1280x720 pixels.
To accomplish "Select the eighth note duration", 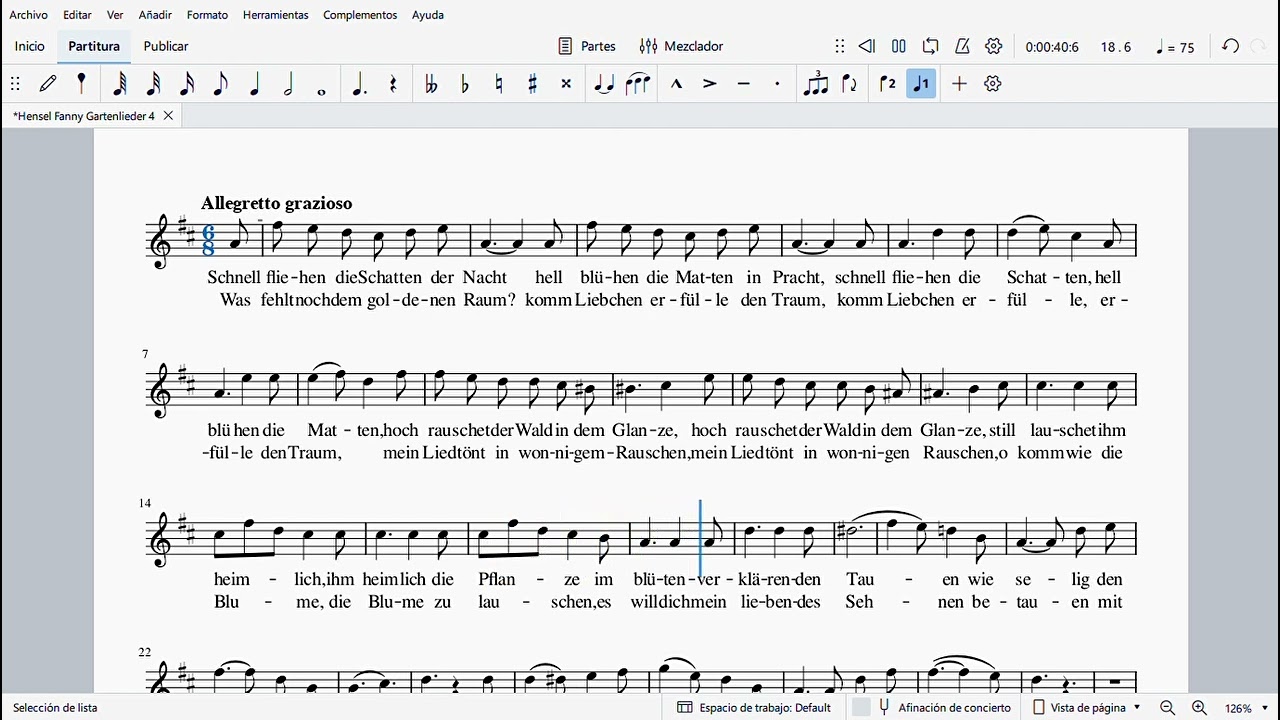I will pos(220,84).
